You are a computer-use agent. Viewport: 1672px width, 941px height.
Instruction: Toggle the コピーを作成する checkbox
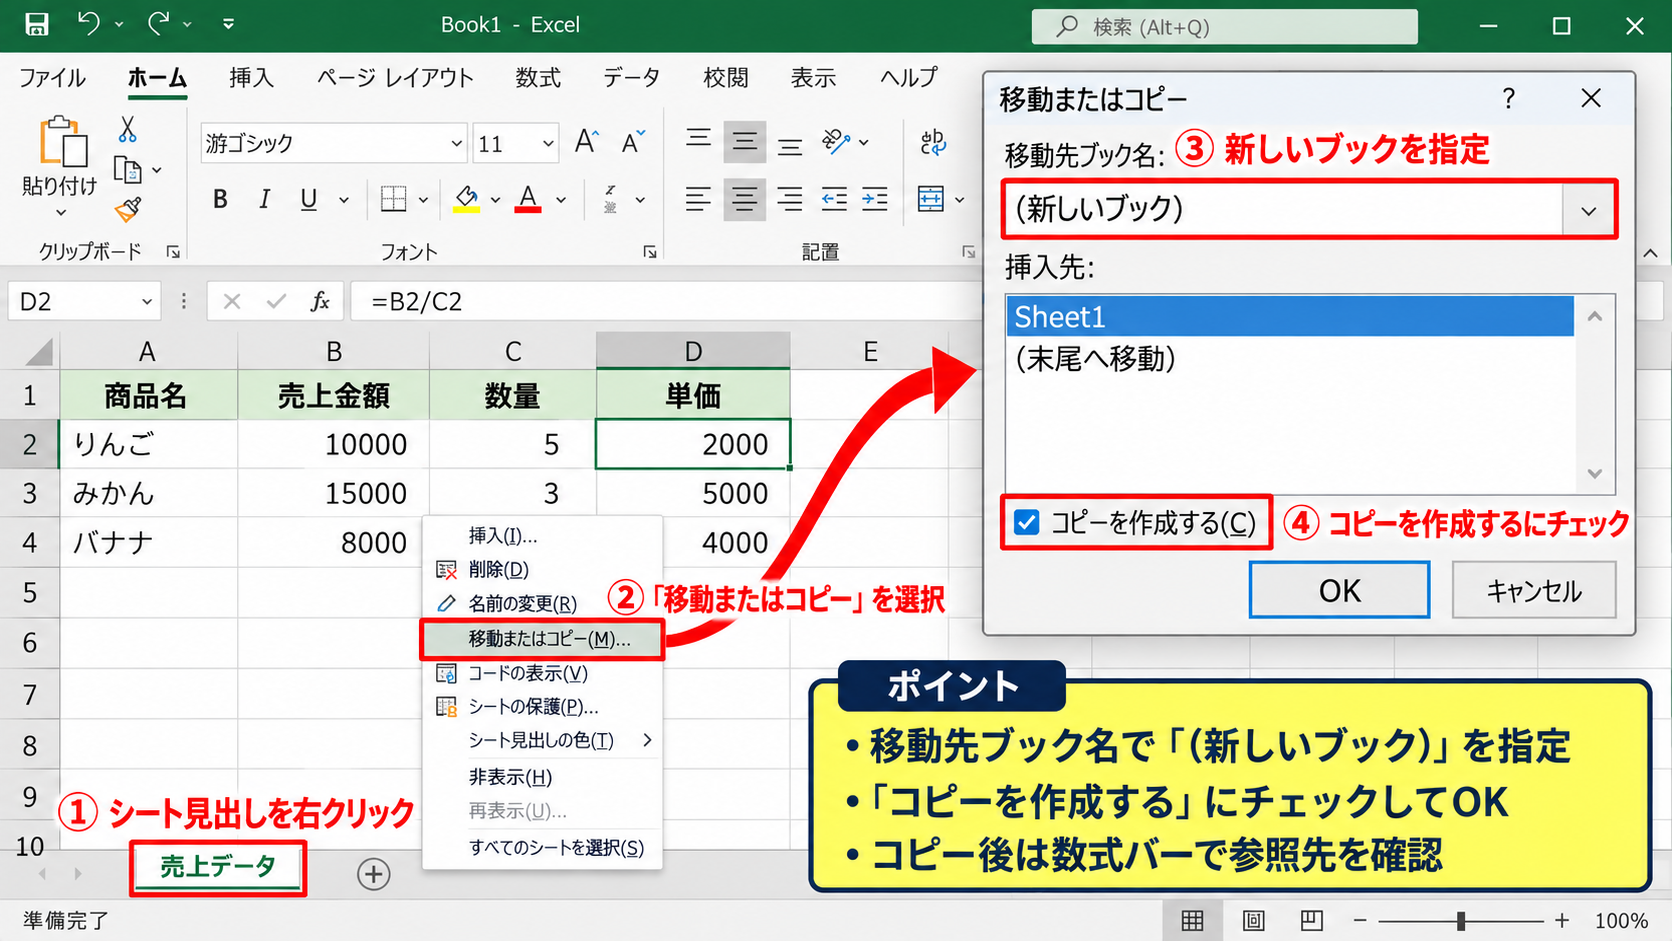point(1027,522)
